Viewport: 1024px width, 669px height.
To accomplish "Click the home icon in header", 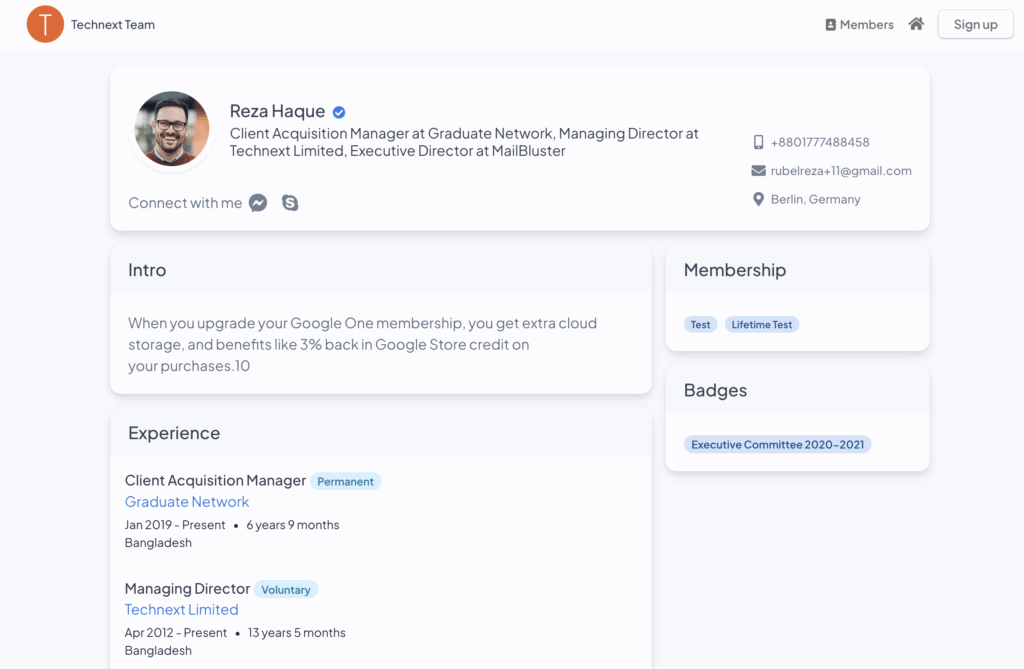I will (x=916, y=24).
